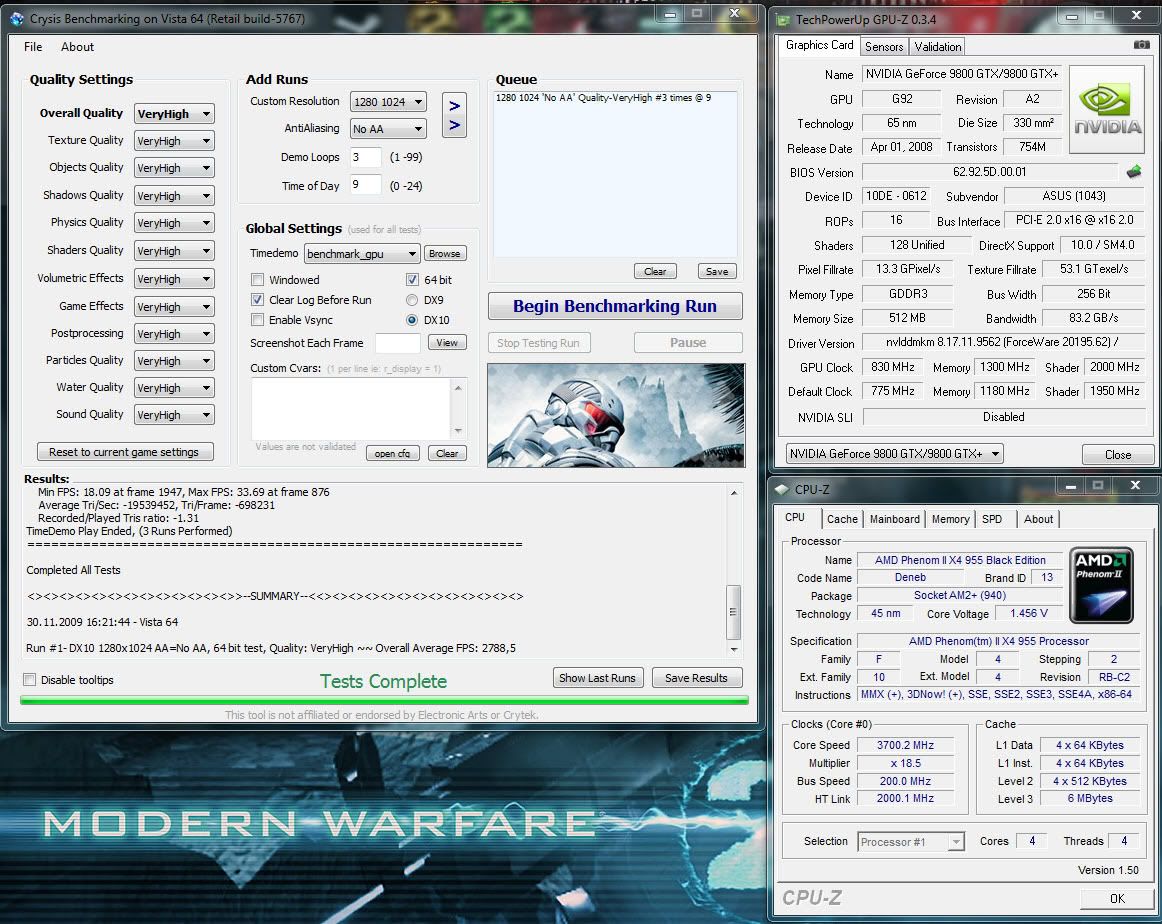Click the AMD Phenom II logo

[x=1101, y=585]
